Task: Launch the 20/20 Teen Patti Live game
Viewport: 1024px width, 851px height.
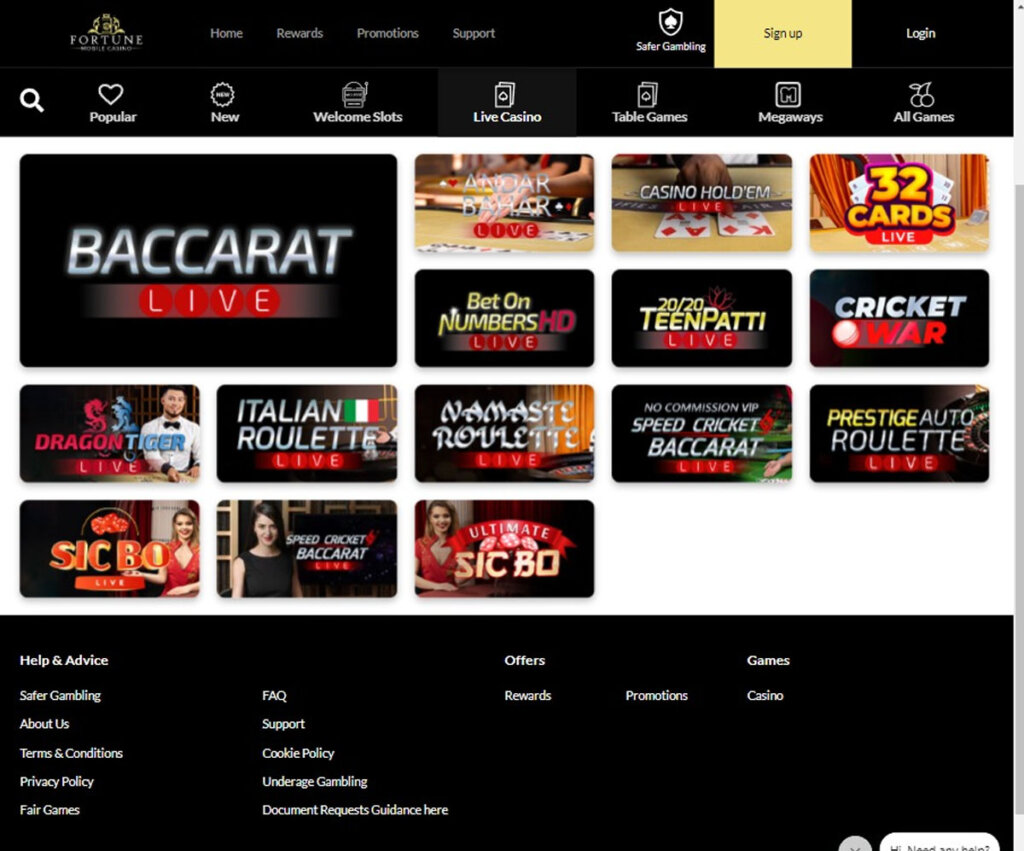Action: coord(701,318)
